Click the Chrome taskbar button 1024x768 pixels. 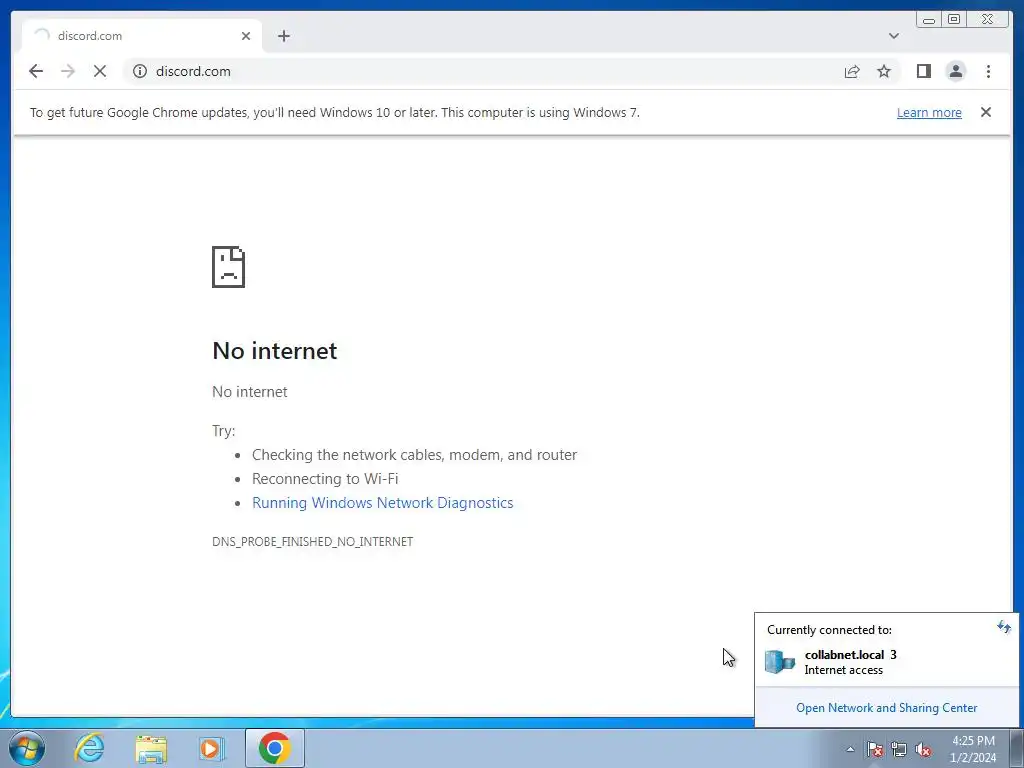274,748
